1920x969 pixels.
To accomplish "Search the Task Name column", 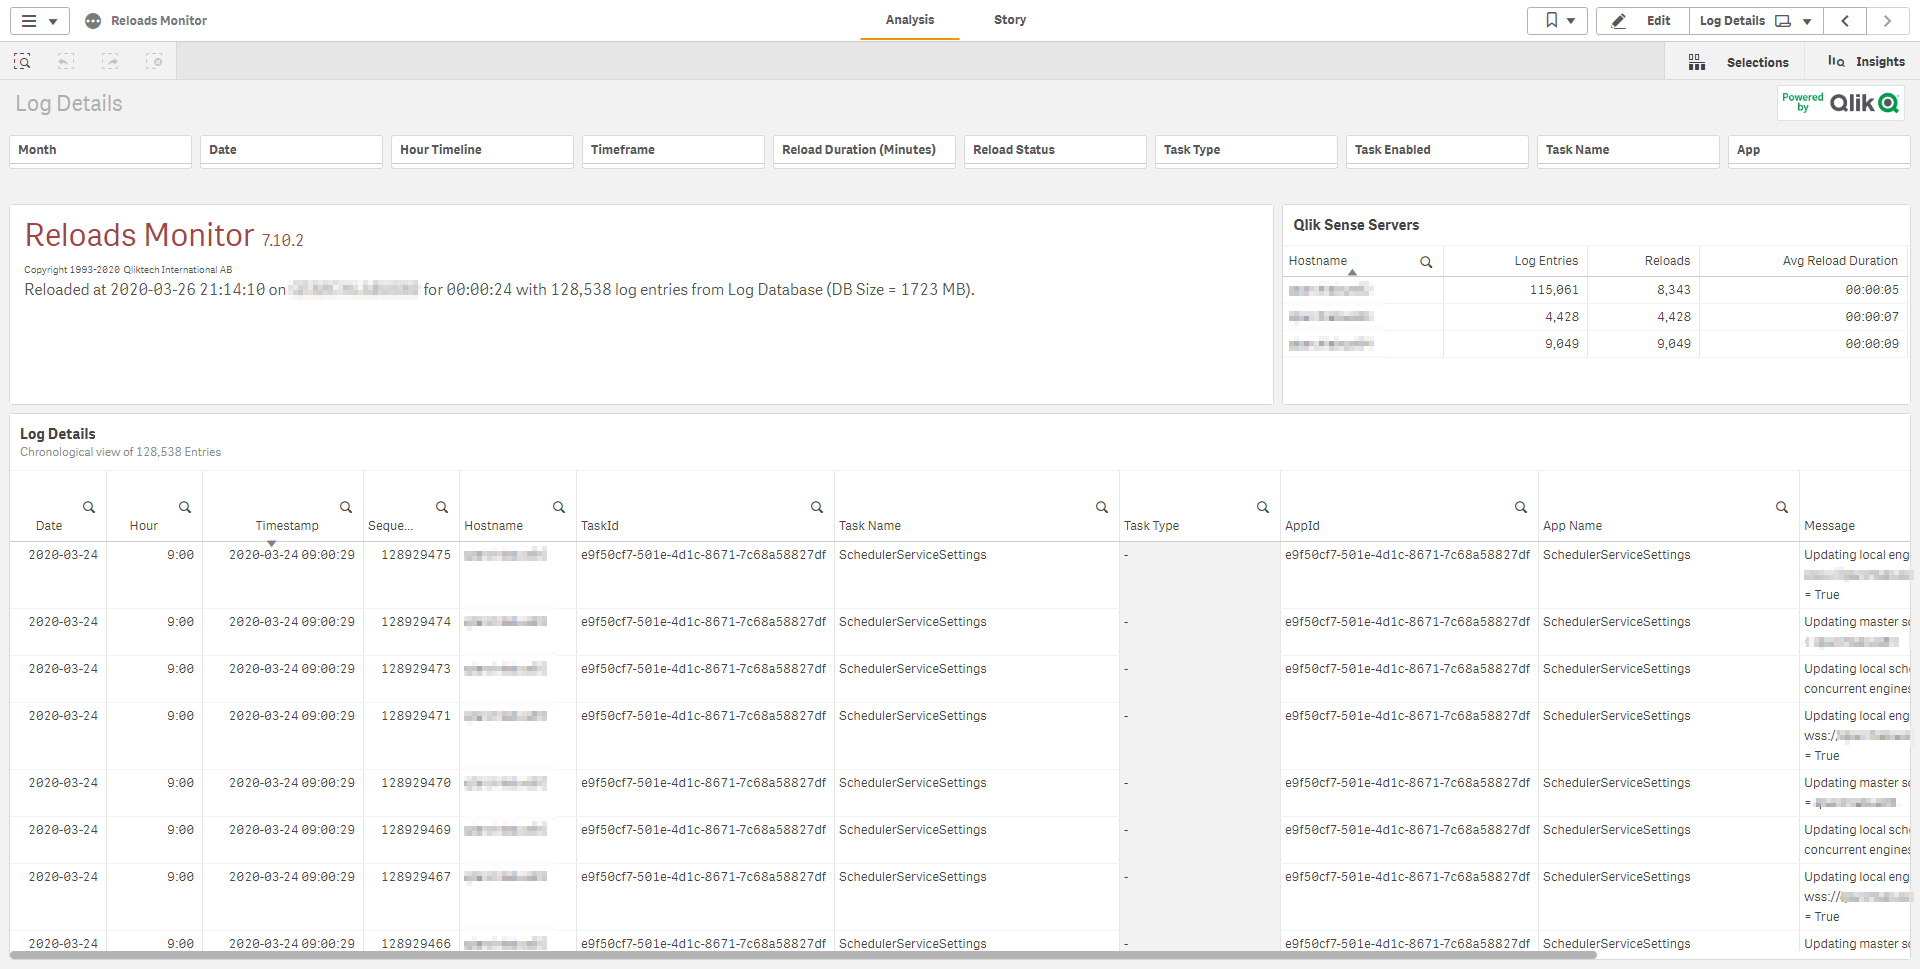I will coord(1101,507).
